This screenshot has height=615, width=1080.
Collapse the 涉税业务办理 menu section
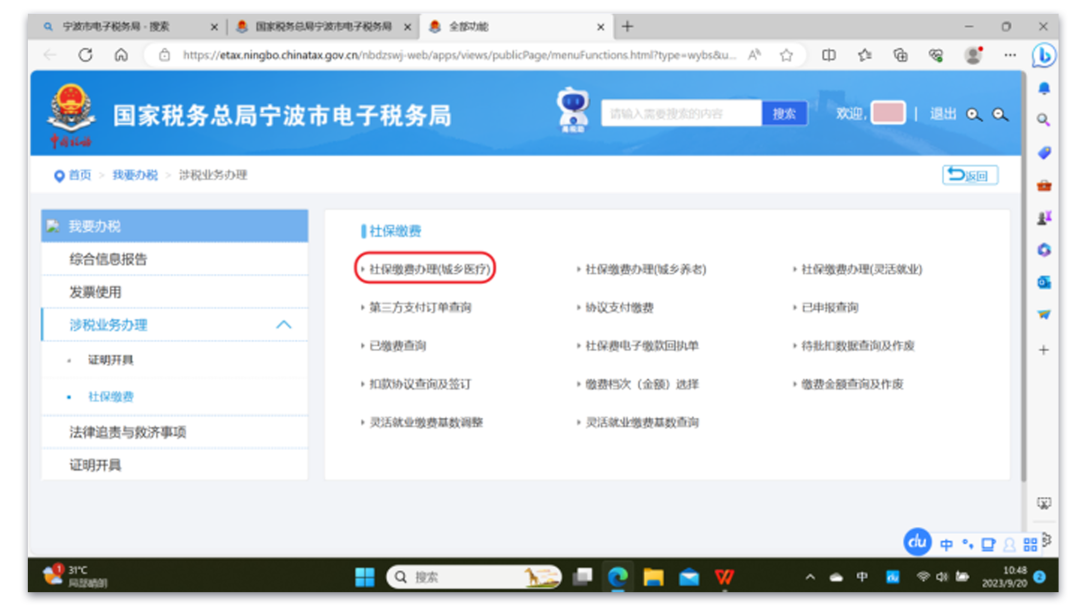(x=283, y=325)
